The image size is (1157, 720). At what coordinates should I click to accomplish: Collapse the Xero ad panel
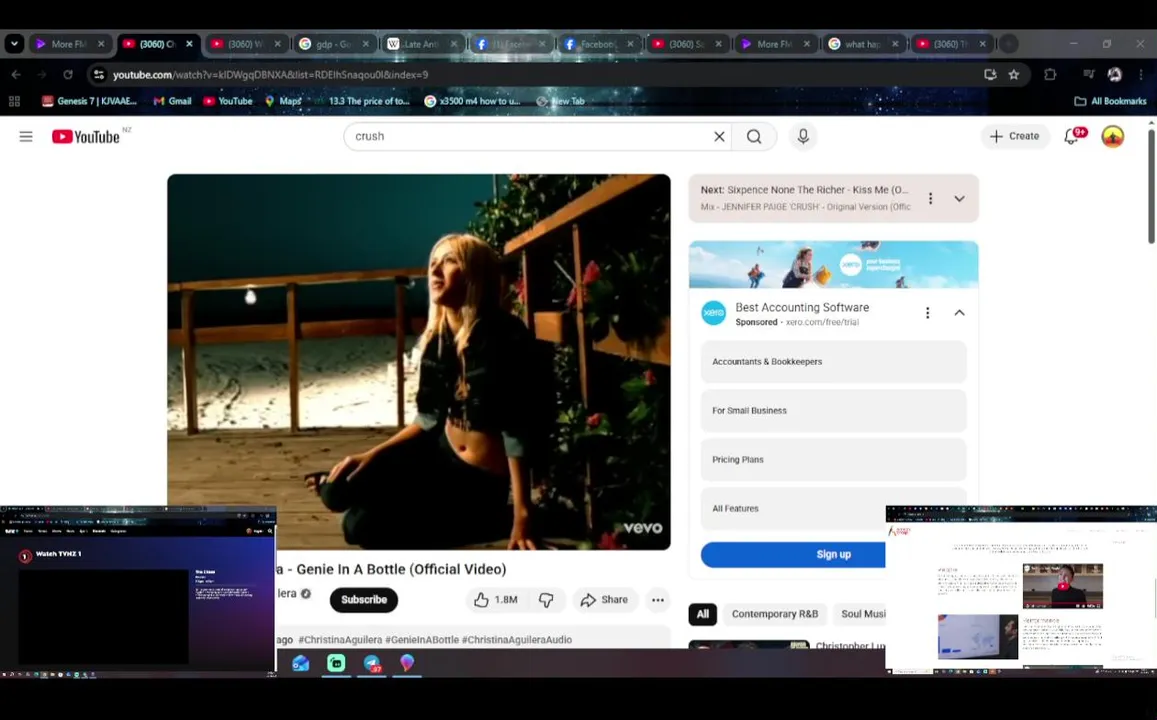click(959, 313)
